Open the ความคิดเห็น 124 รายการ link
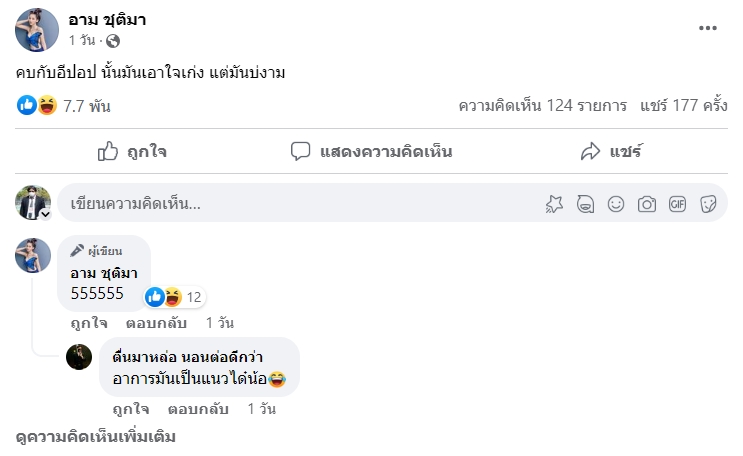 tap(542, 105)
